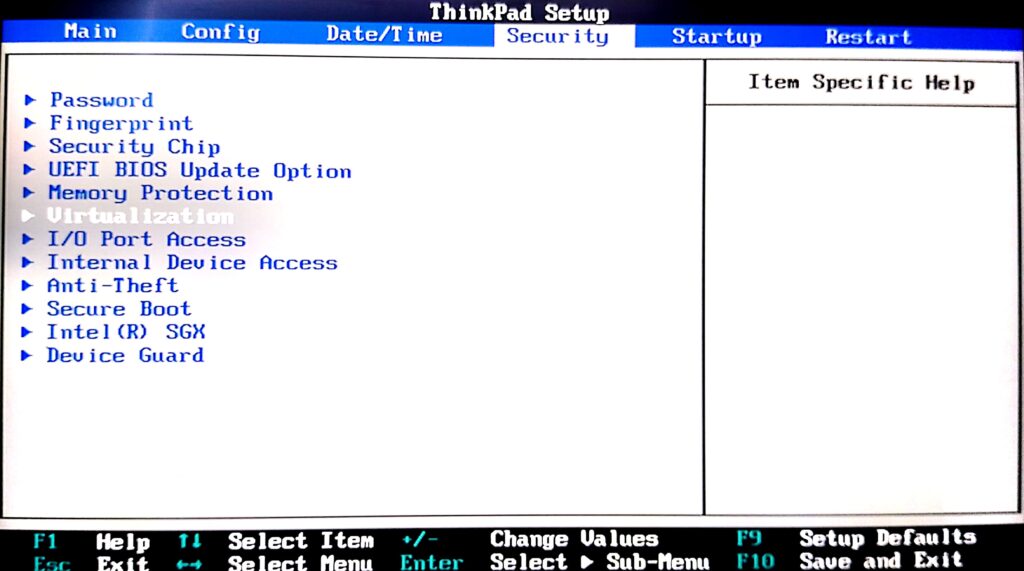This screenshot has width=1024, height=571.
Task: Click the Exit label beside Esc
Action: [x=123, y=563]
